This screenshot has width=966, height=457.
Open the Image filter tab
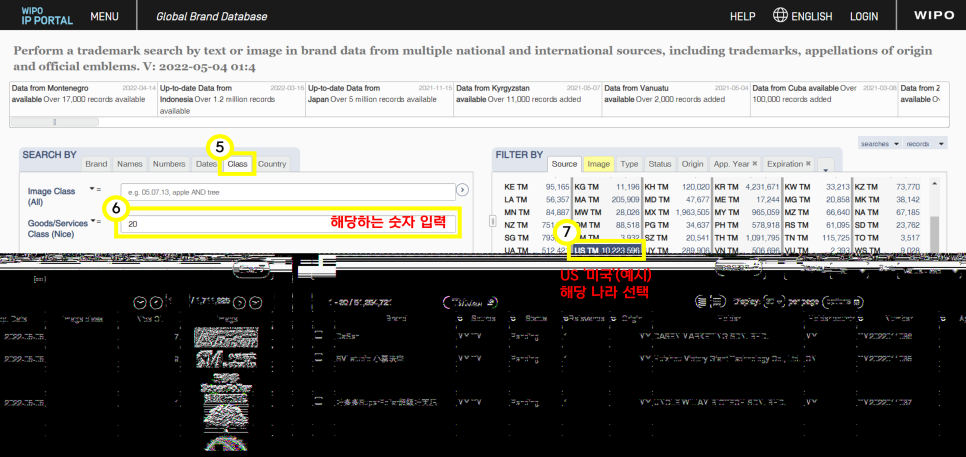[x=599, y=164]
